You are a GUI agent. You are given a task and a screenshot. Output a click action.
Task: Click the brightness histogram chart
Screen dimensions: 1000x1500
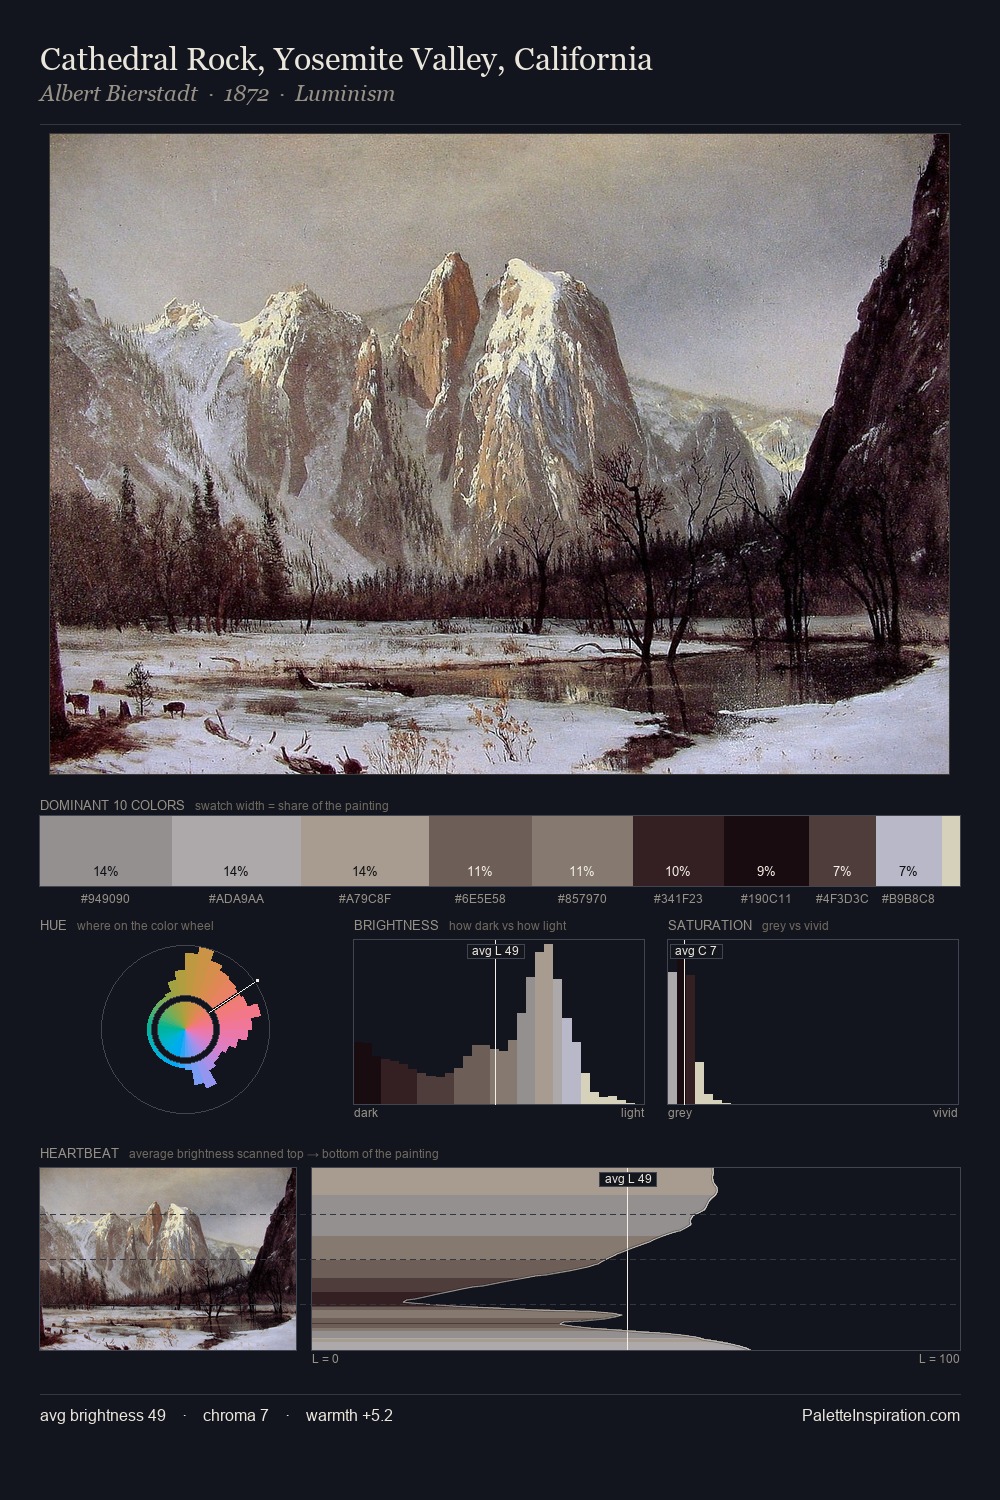coord(499,1022)
